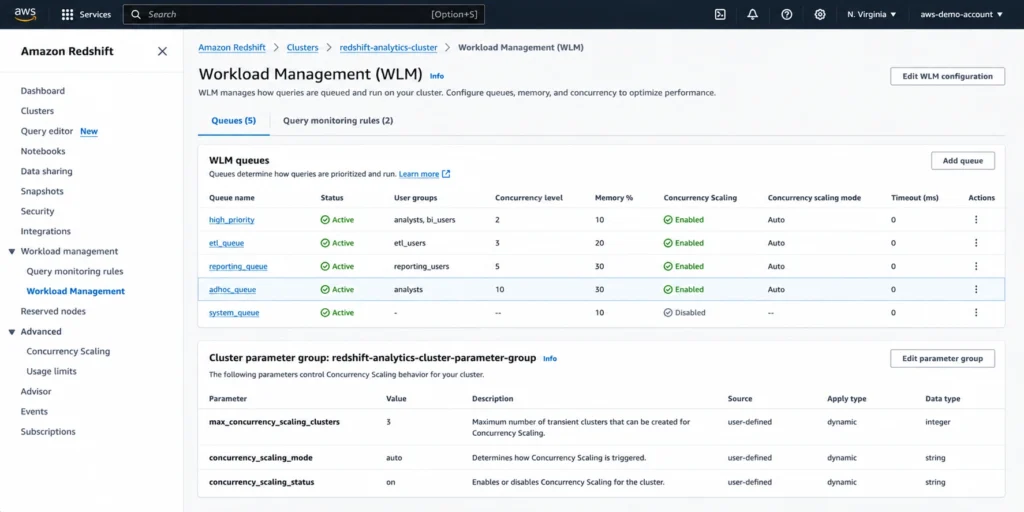Click the concurrency_scaling_mode parameter name
The image size is (1024, 512).
click(261, 458)
